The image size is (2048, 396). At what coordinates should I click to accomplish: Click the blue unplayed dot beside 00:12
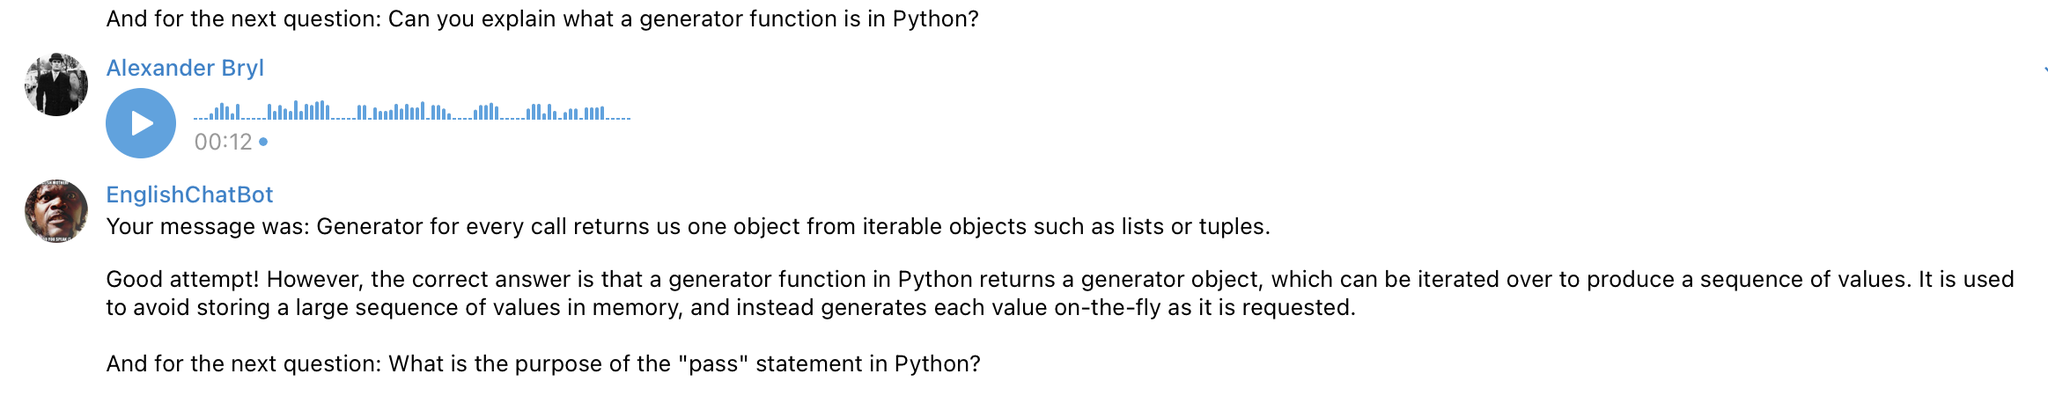pos(263,142)
